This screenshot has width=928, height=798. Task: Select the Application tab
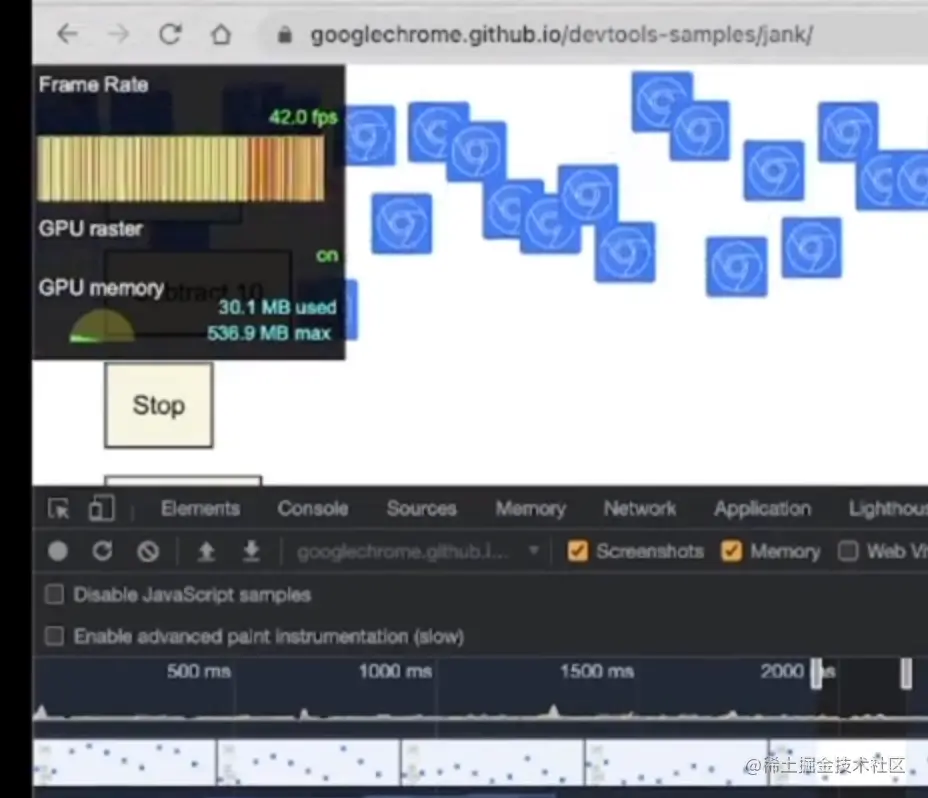coord(762,509)
